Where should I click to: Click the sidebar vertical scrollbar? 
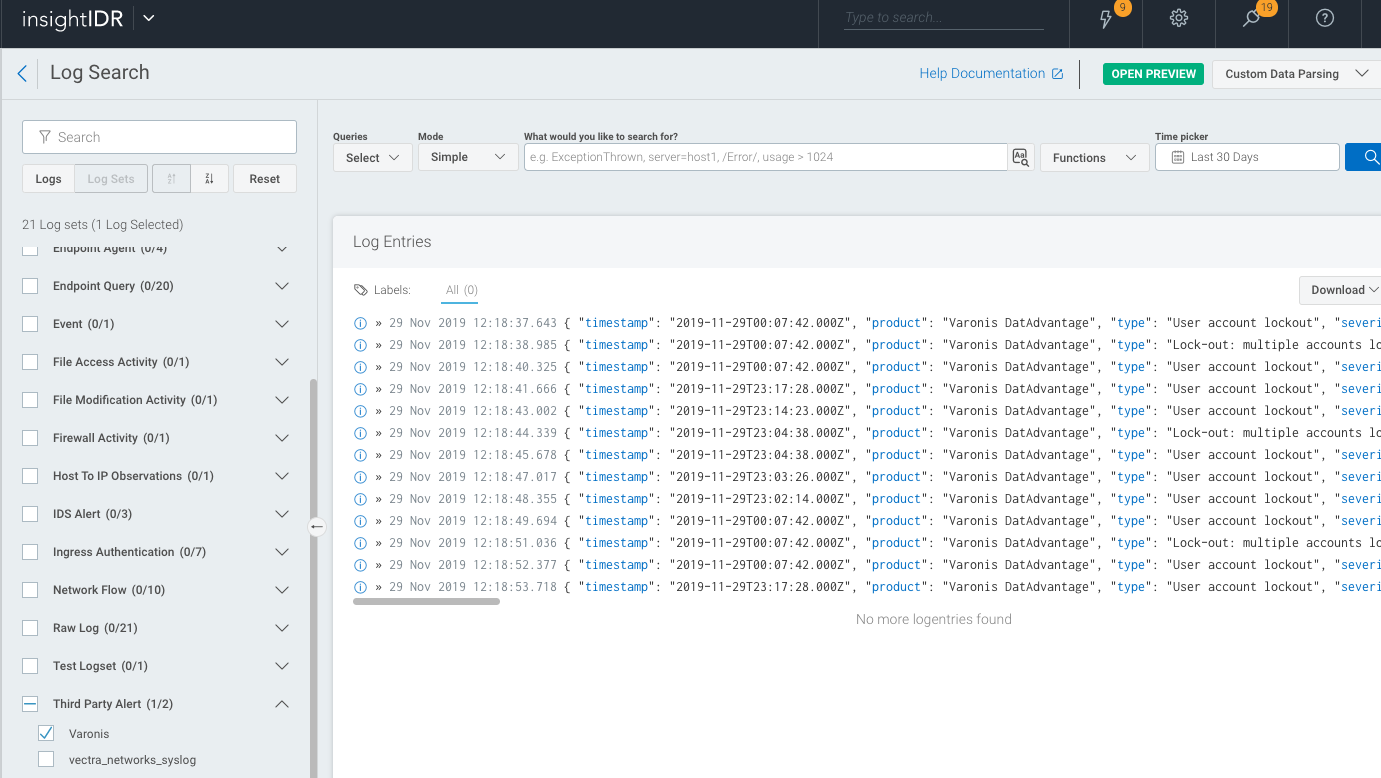coord(313,578)
